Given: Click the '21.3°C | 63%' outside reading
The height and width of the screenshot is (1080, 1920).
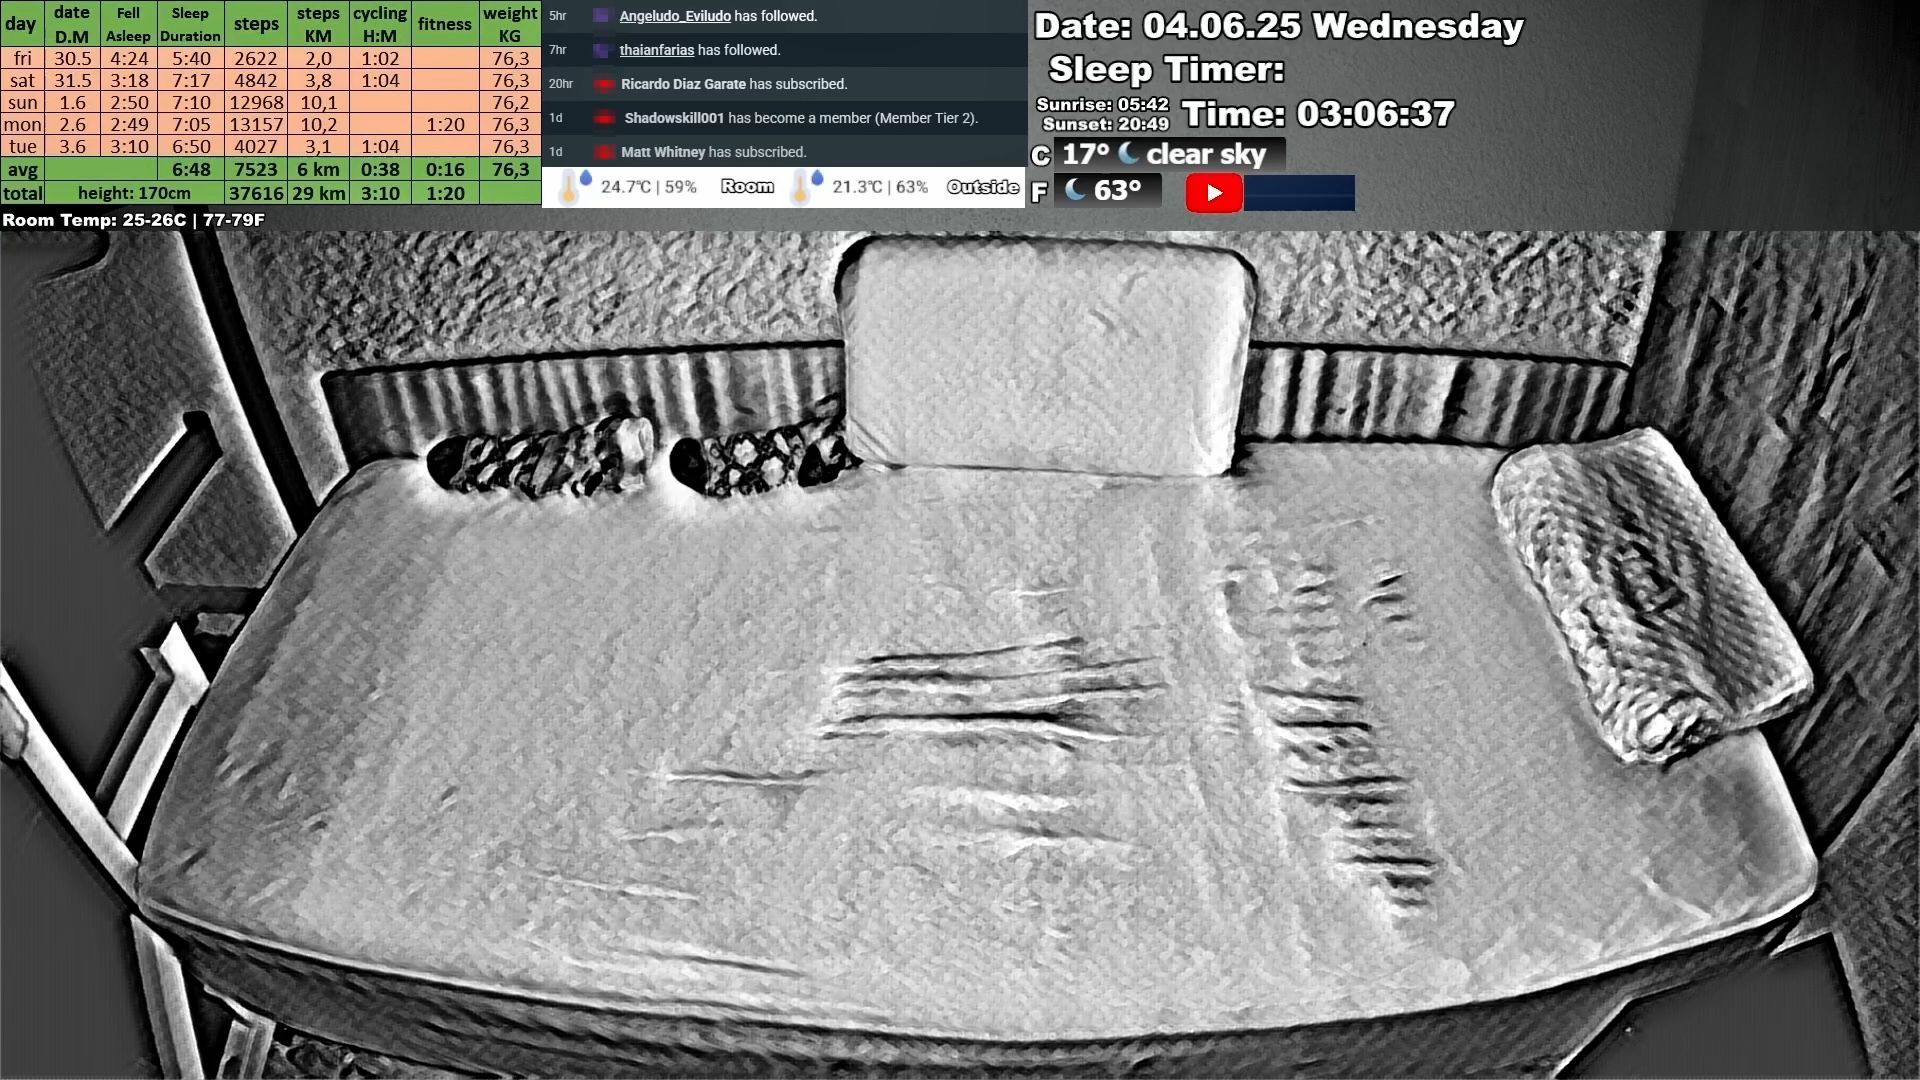Looking at the screenshot, I should click(x=880, y=187).
